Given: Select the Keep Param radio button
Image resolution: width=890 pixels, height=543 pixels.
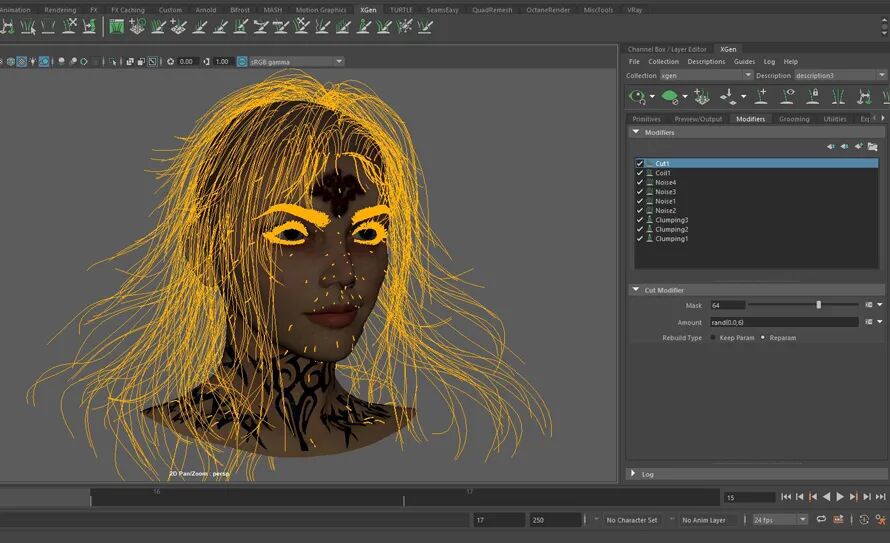Looking at the screenshot, I should tap(713, 338).
